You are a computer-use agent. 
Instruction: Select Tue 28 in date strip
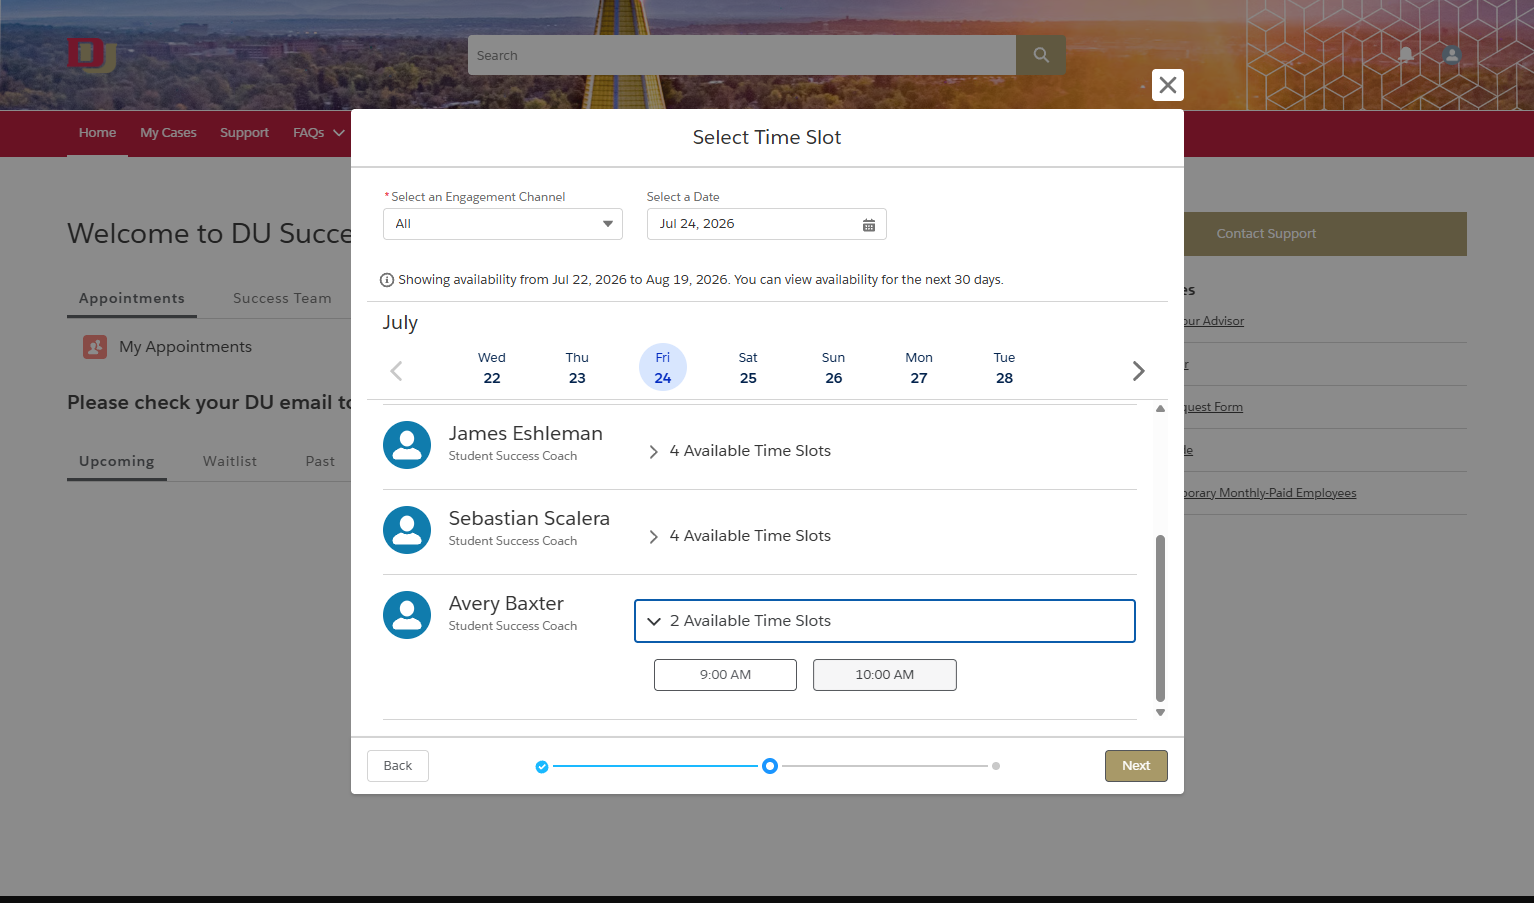click(x=1005, y=368)
